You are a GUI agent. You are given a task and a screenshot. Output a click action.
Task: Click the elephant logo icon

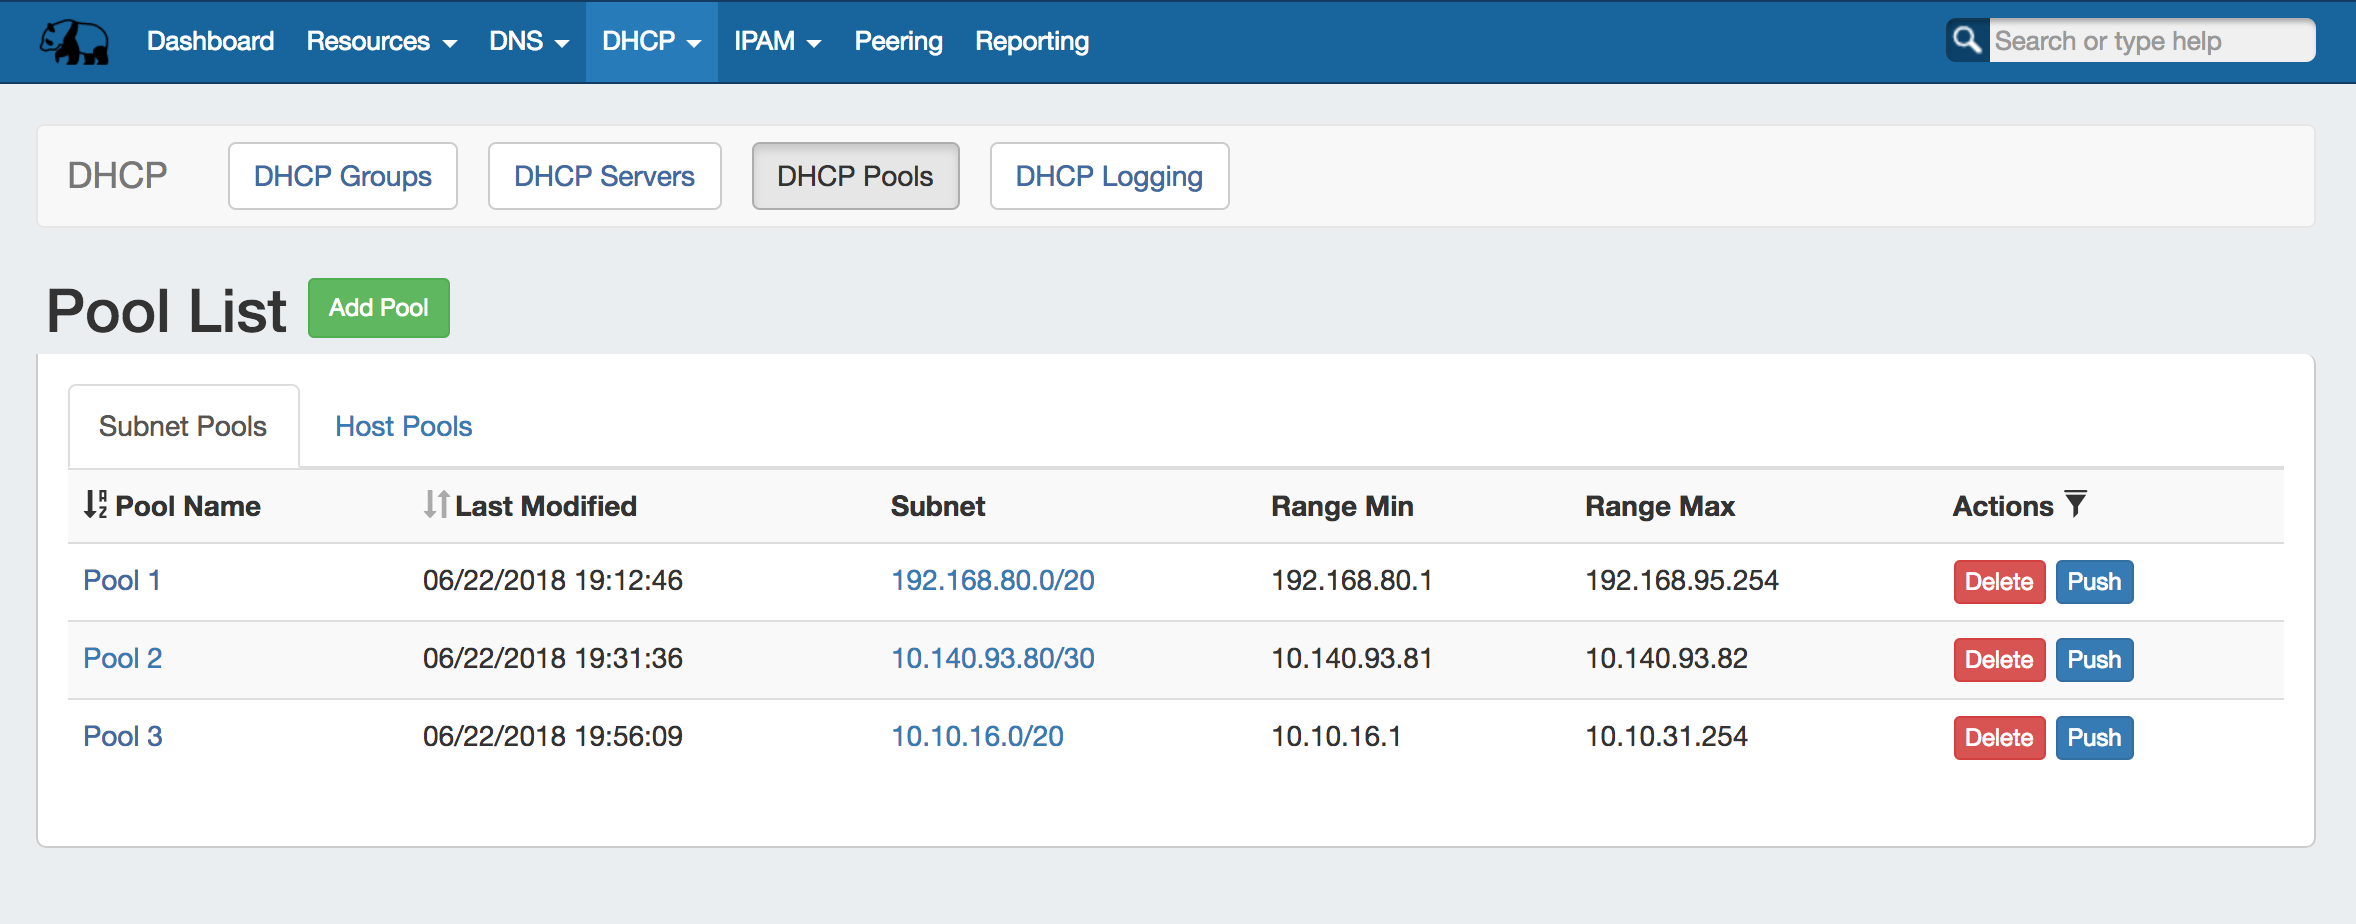pos(74,42)
